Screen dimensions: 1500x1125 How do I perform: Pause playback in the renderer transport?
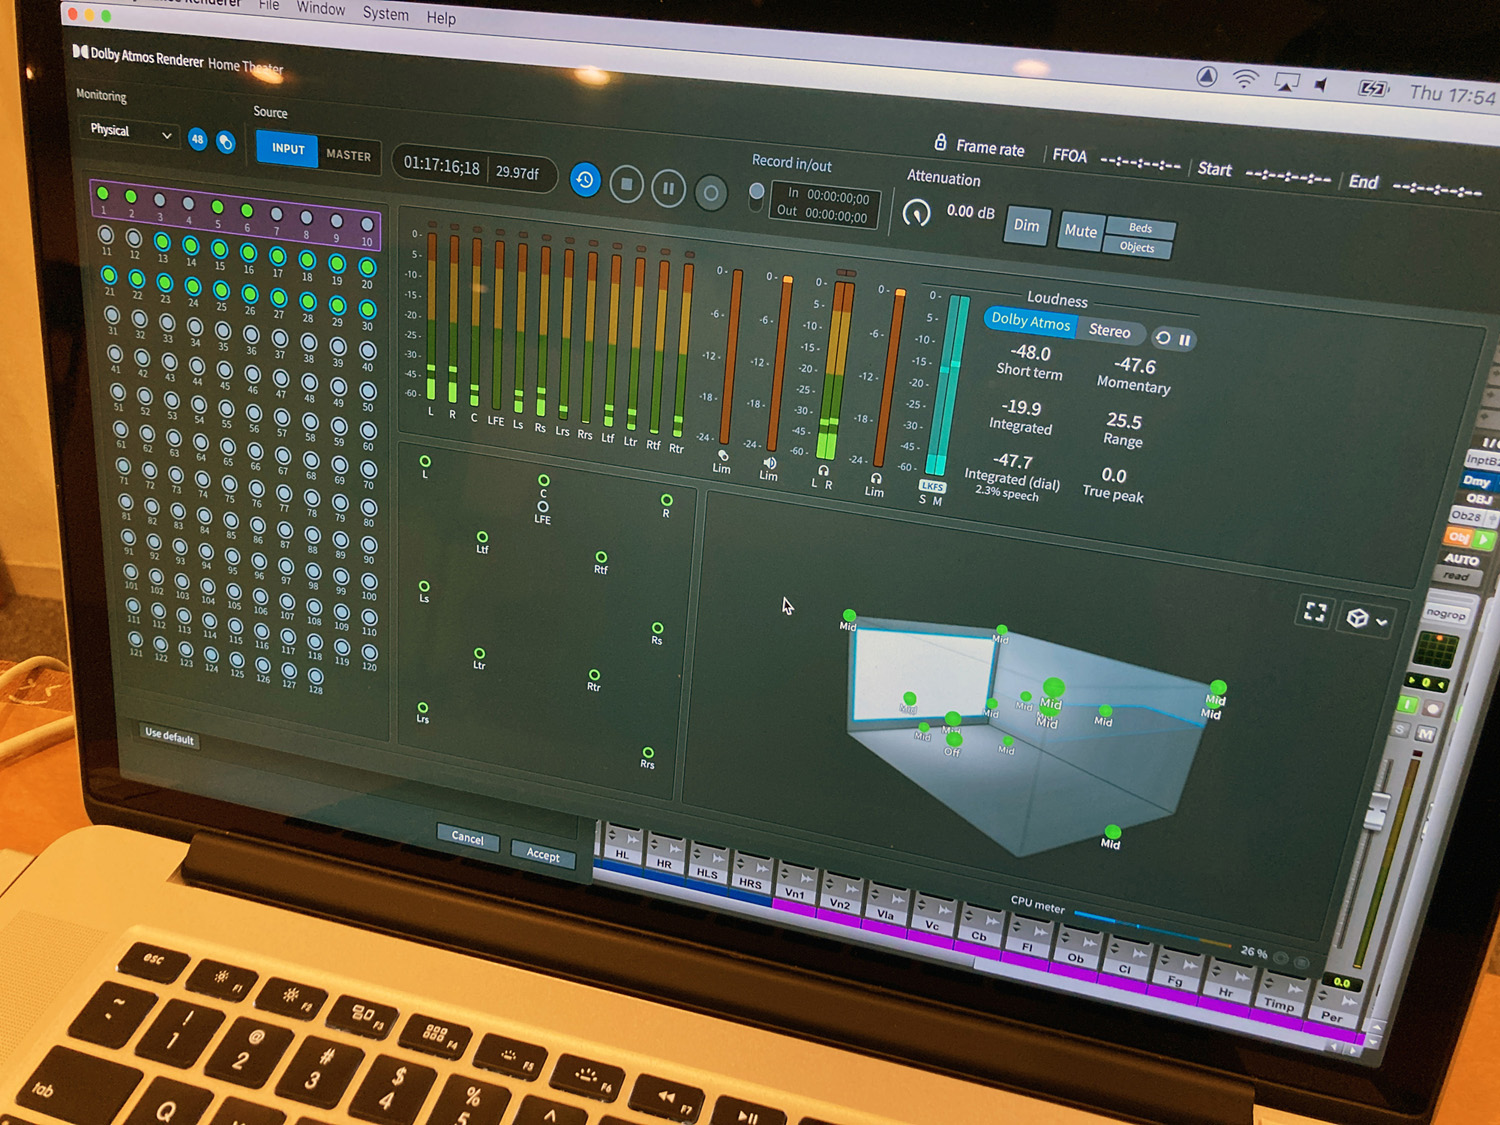click(x=669, y=188)
